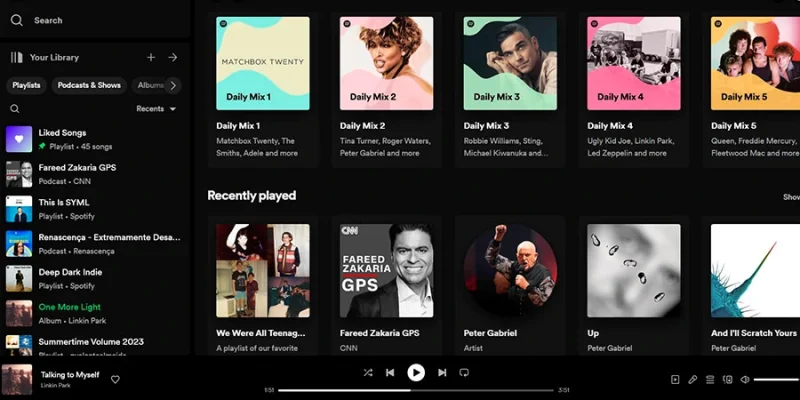Open Search from the sidebar
The image size is (800, 400).
37,20
